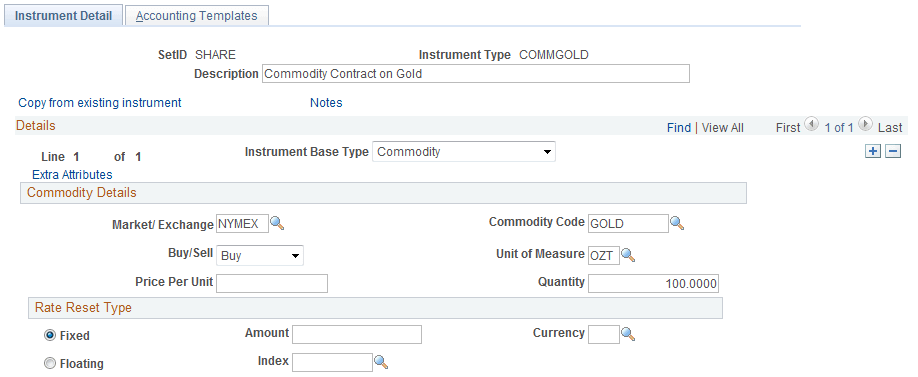Open Market/Exchange lookup magnifier
The width and height of the screenshot is (918, 377).
click(x=277, y=223)
